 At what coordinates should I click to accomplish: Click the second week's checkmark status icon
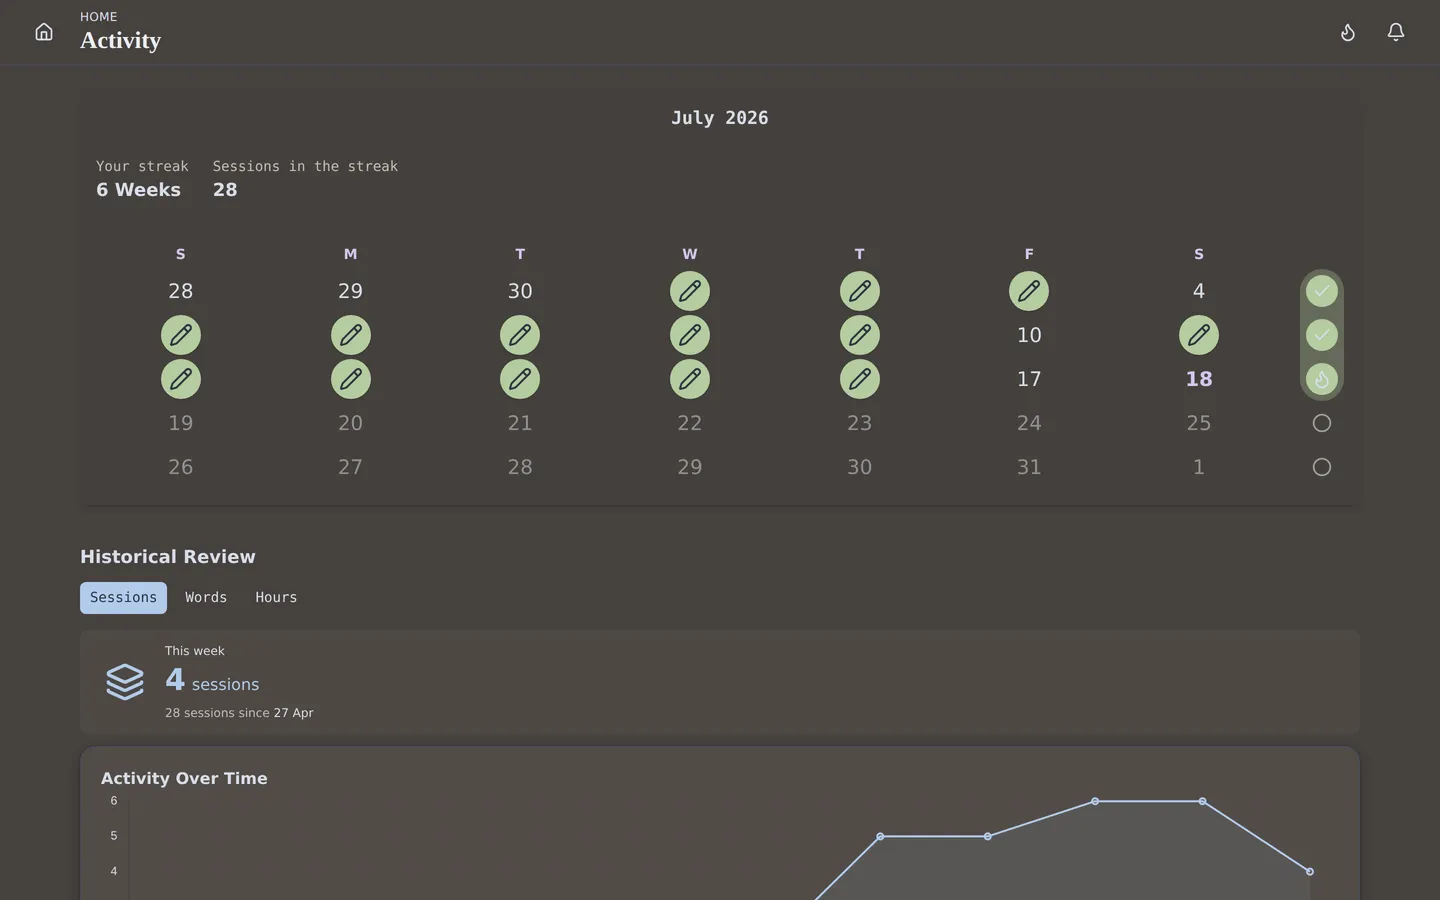pos(1322,335)
